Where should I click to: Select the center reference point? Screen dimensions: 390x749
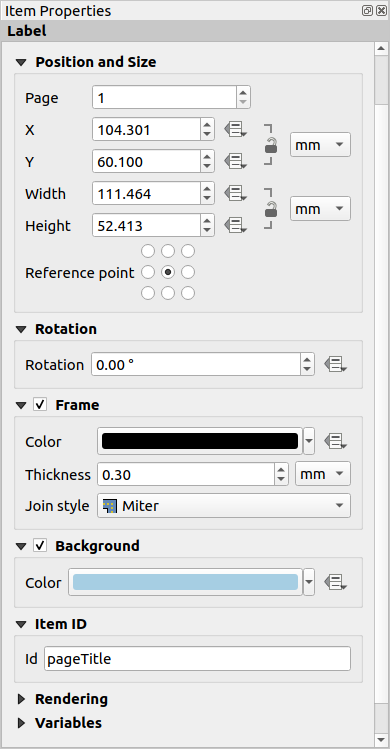[168, 272]
